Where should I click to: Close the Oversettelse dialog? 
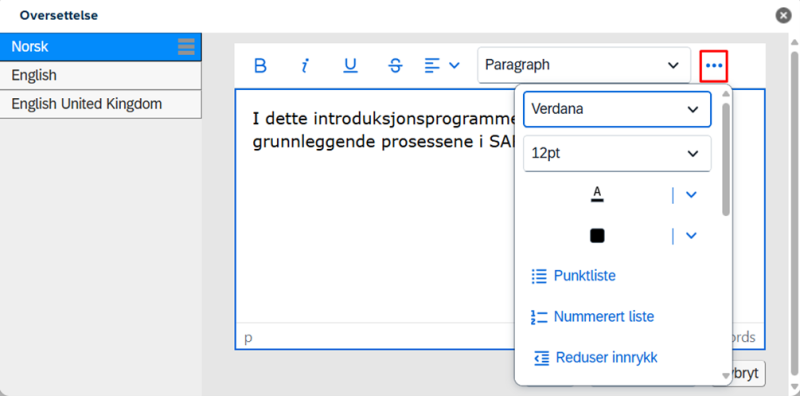[784, 16]
